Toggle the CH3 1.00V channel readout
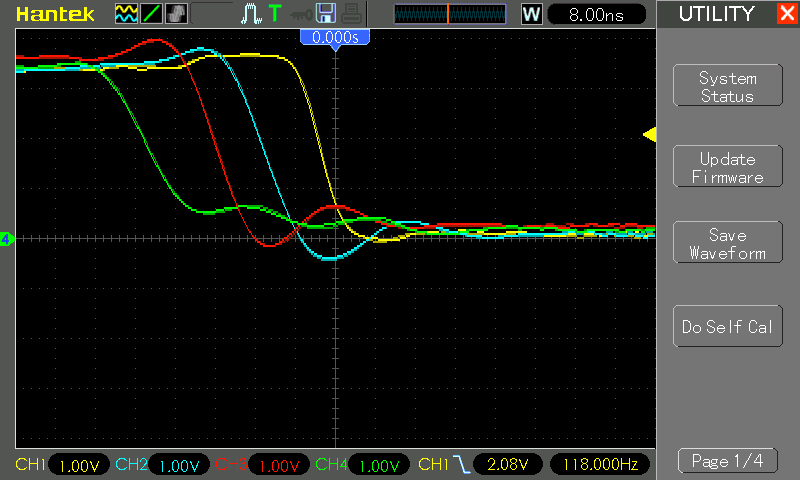Image resolution: width=800 pixels, height=480 pixels. pyautogui.click(x=262, y=465)
